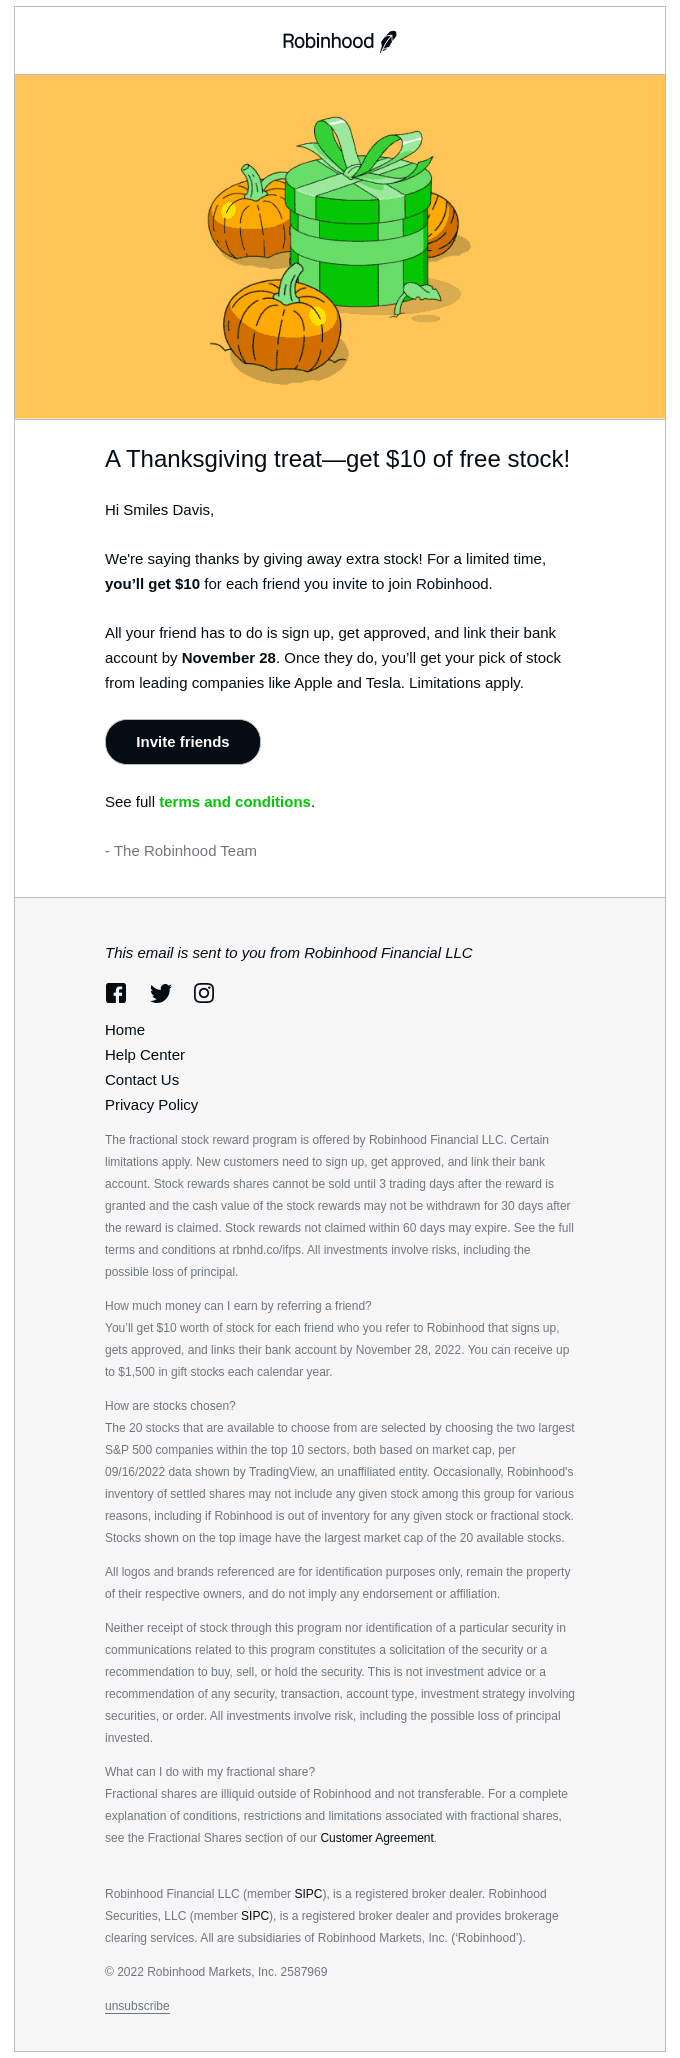Open the Twitter bird icon
The width and height of the screenshot is (680, 2058).
click(x=160, y=993)
